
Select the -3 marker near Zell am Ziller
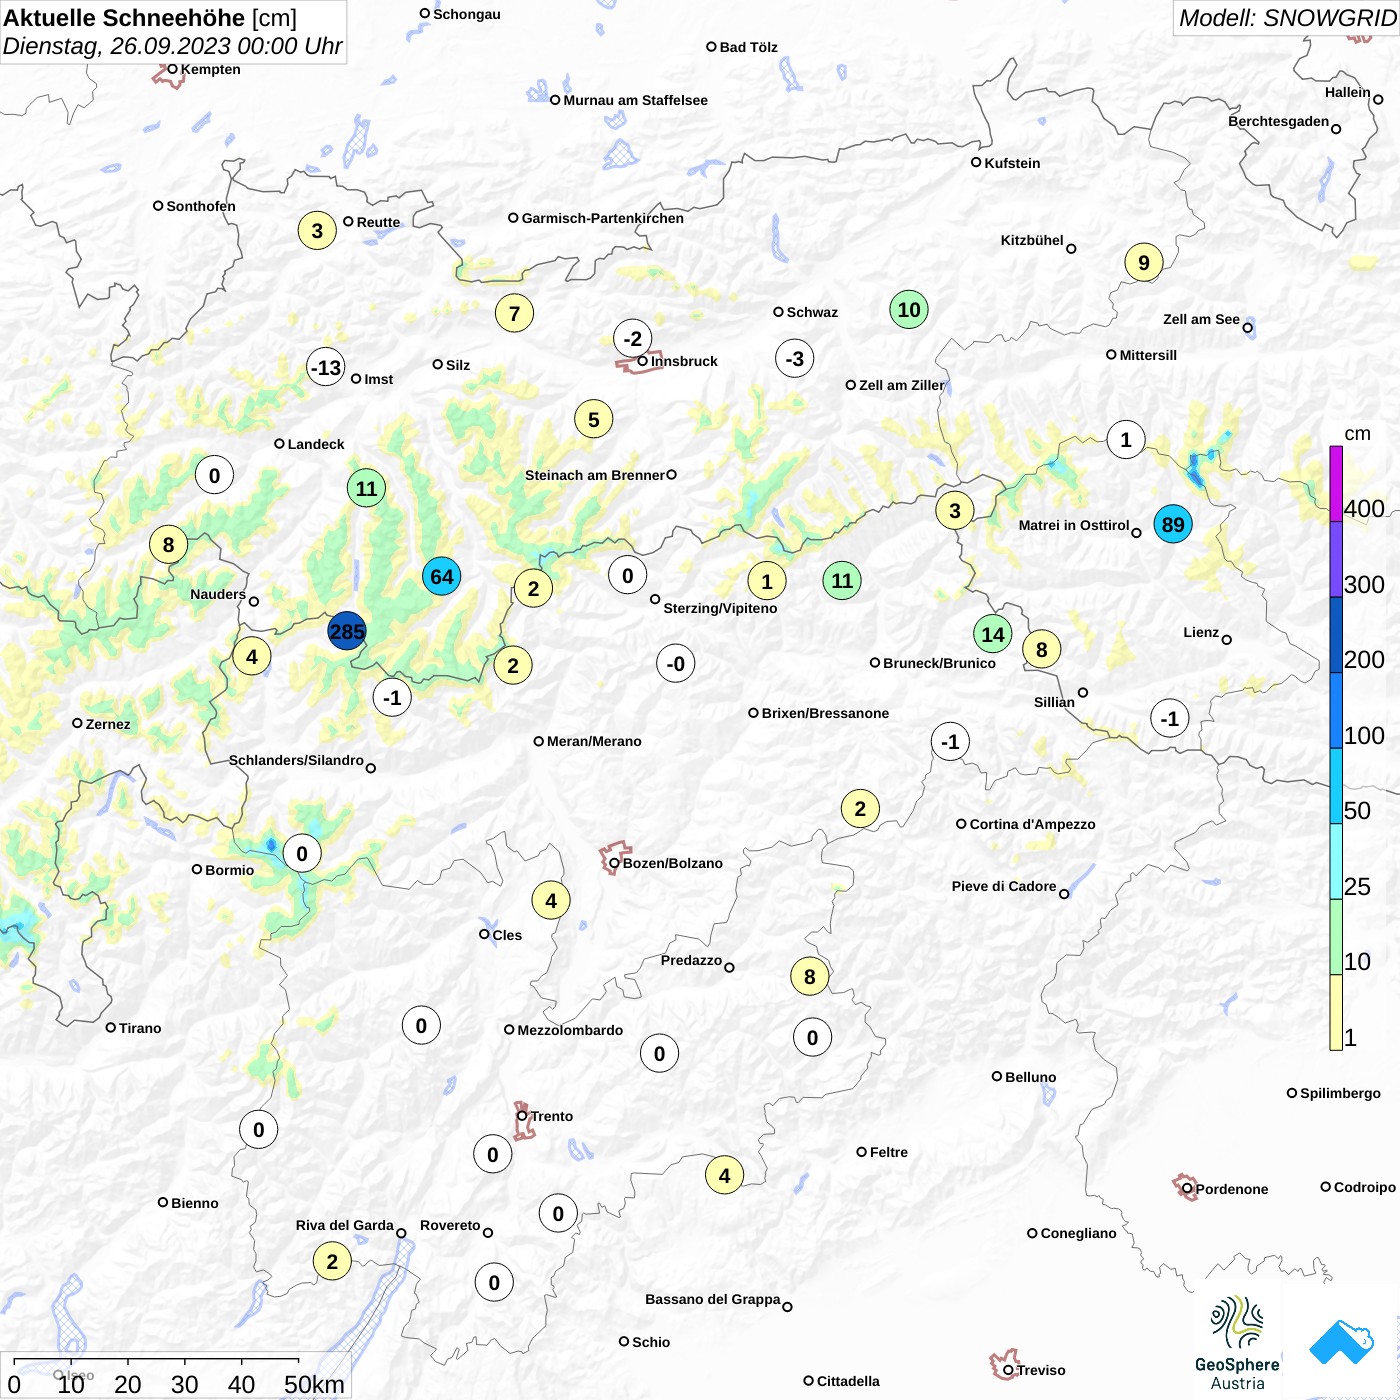pos(794,358)
